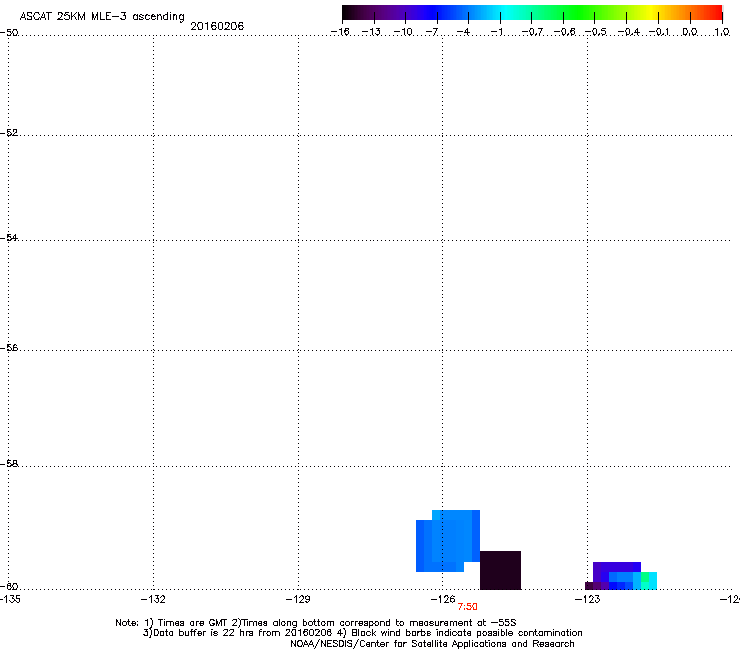740x650 pixels.
Task: Click the -0.7 colorbar label
Action: click(532, 32)
